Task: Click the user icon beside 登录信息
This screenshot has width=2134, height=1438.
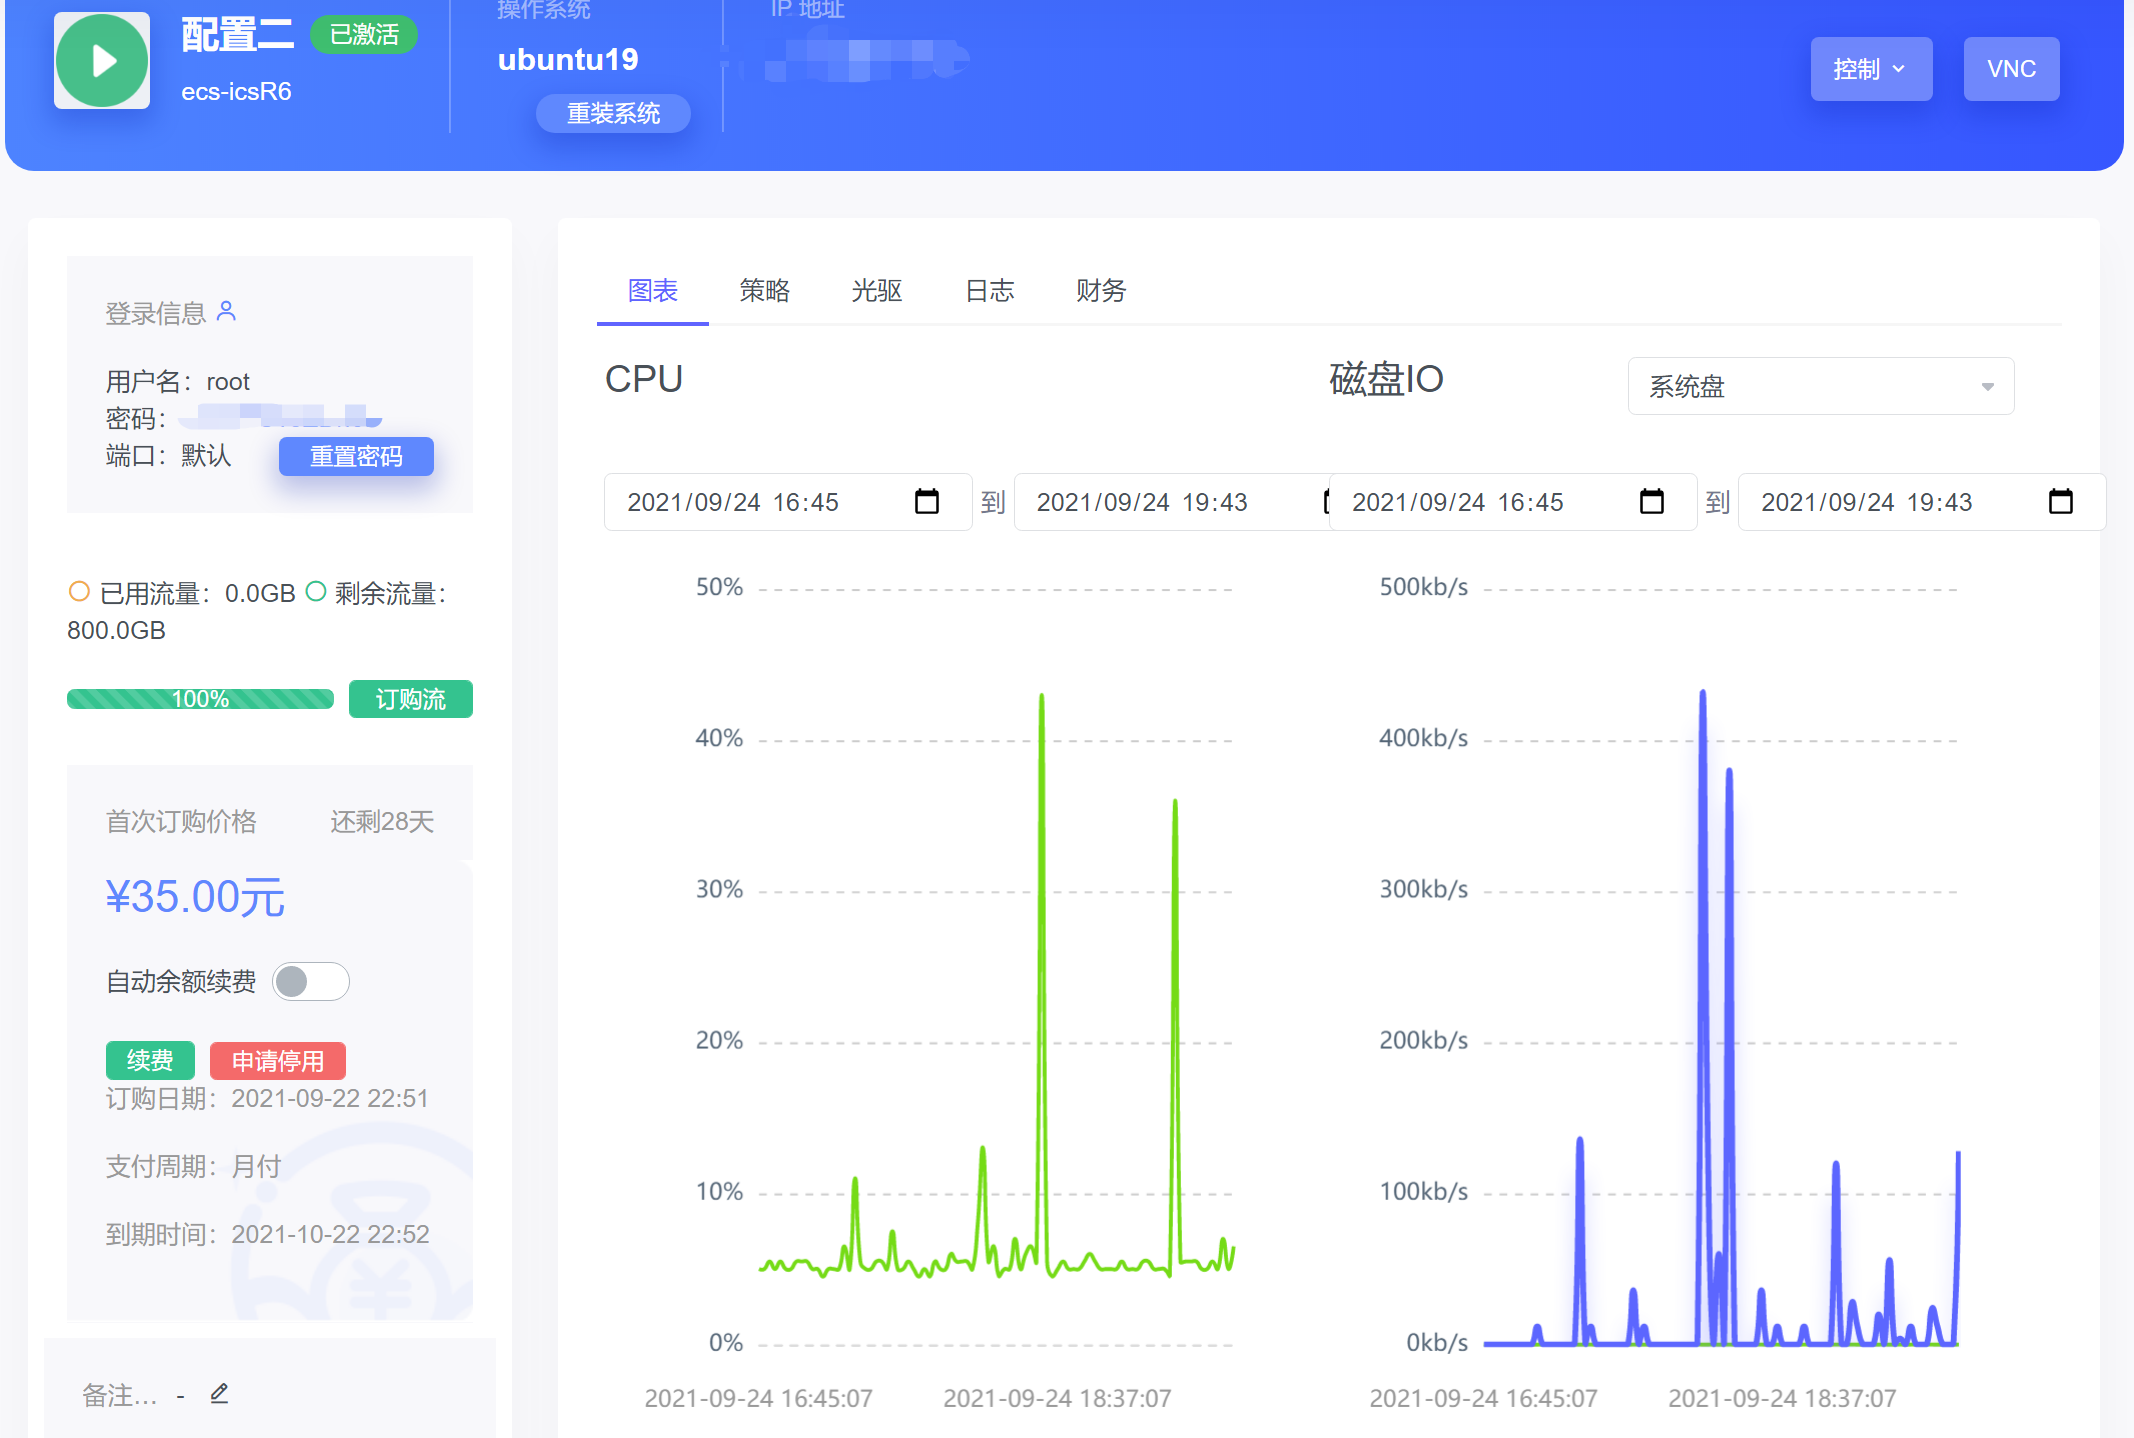Action: pos(227,311)
